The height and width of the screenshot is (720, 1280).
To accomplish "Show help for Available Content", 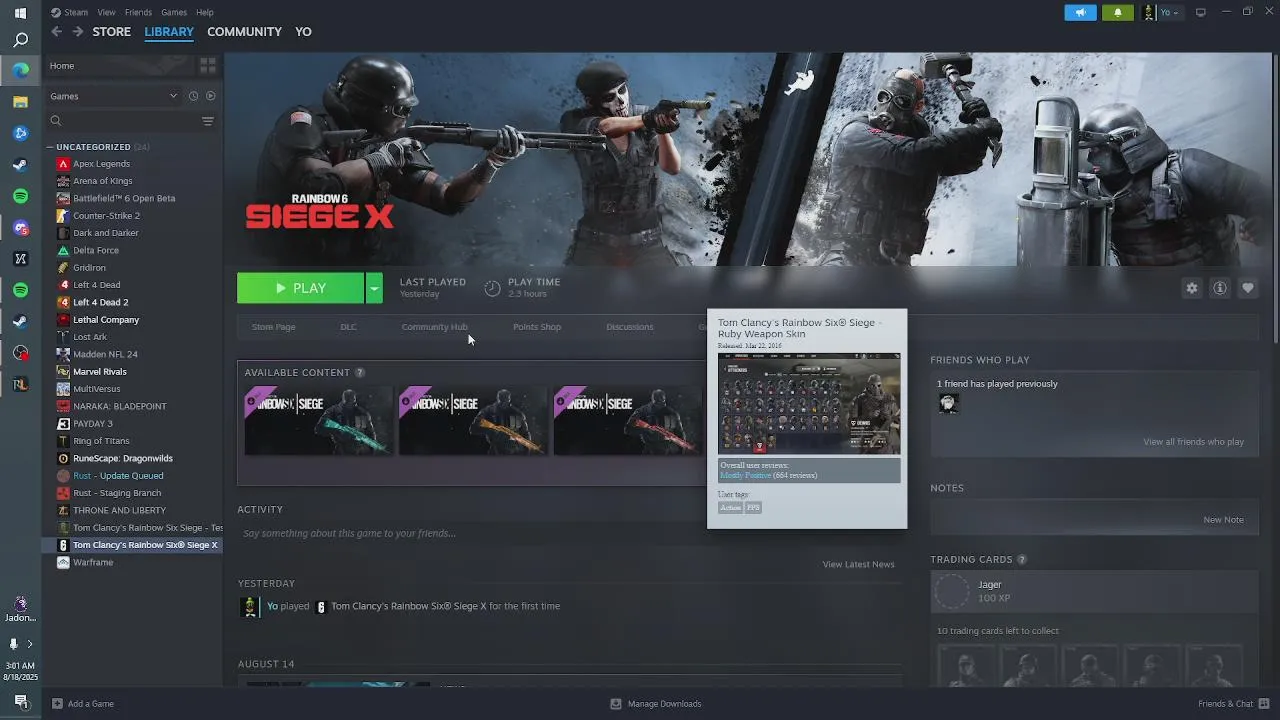I will 360,373.
